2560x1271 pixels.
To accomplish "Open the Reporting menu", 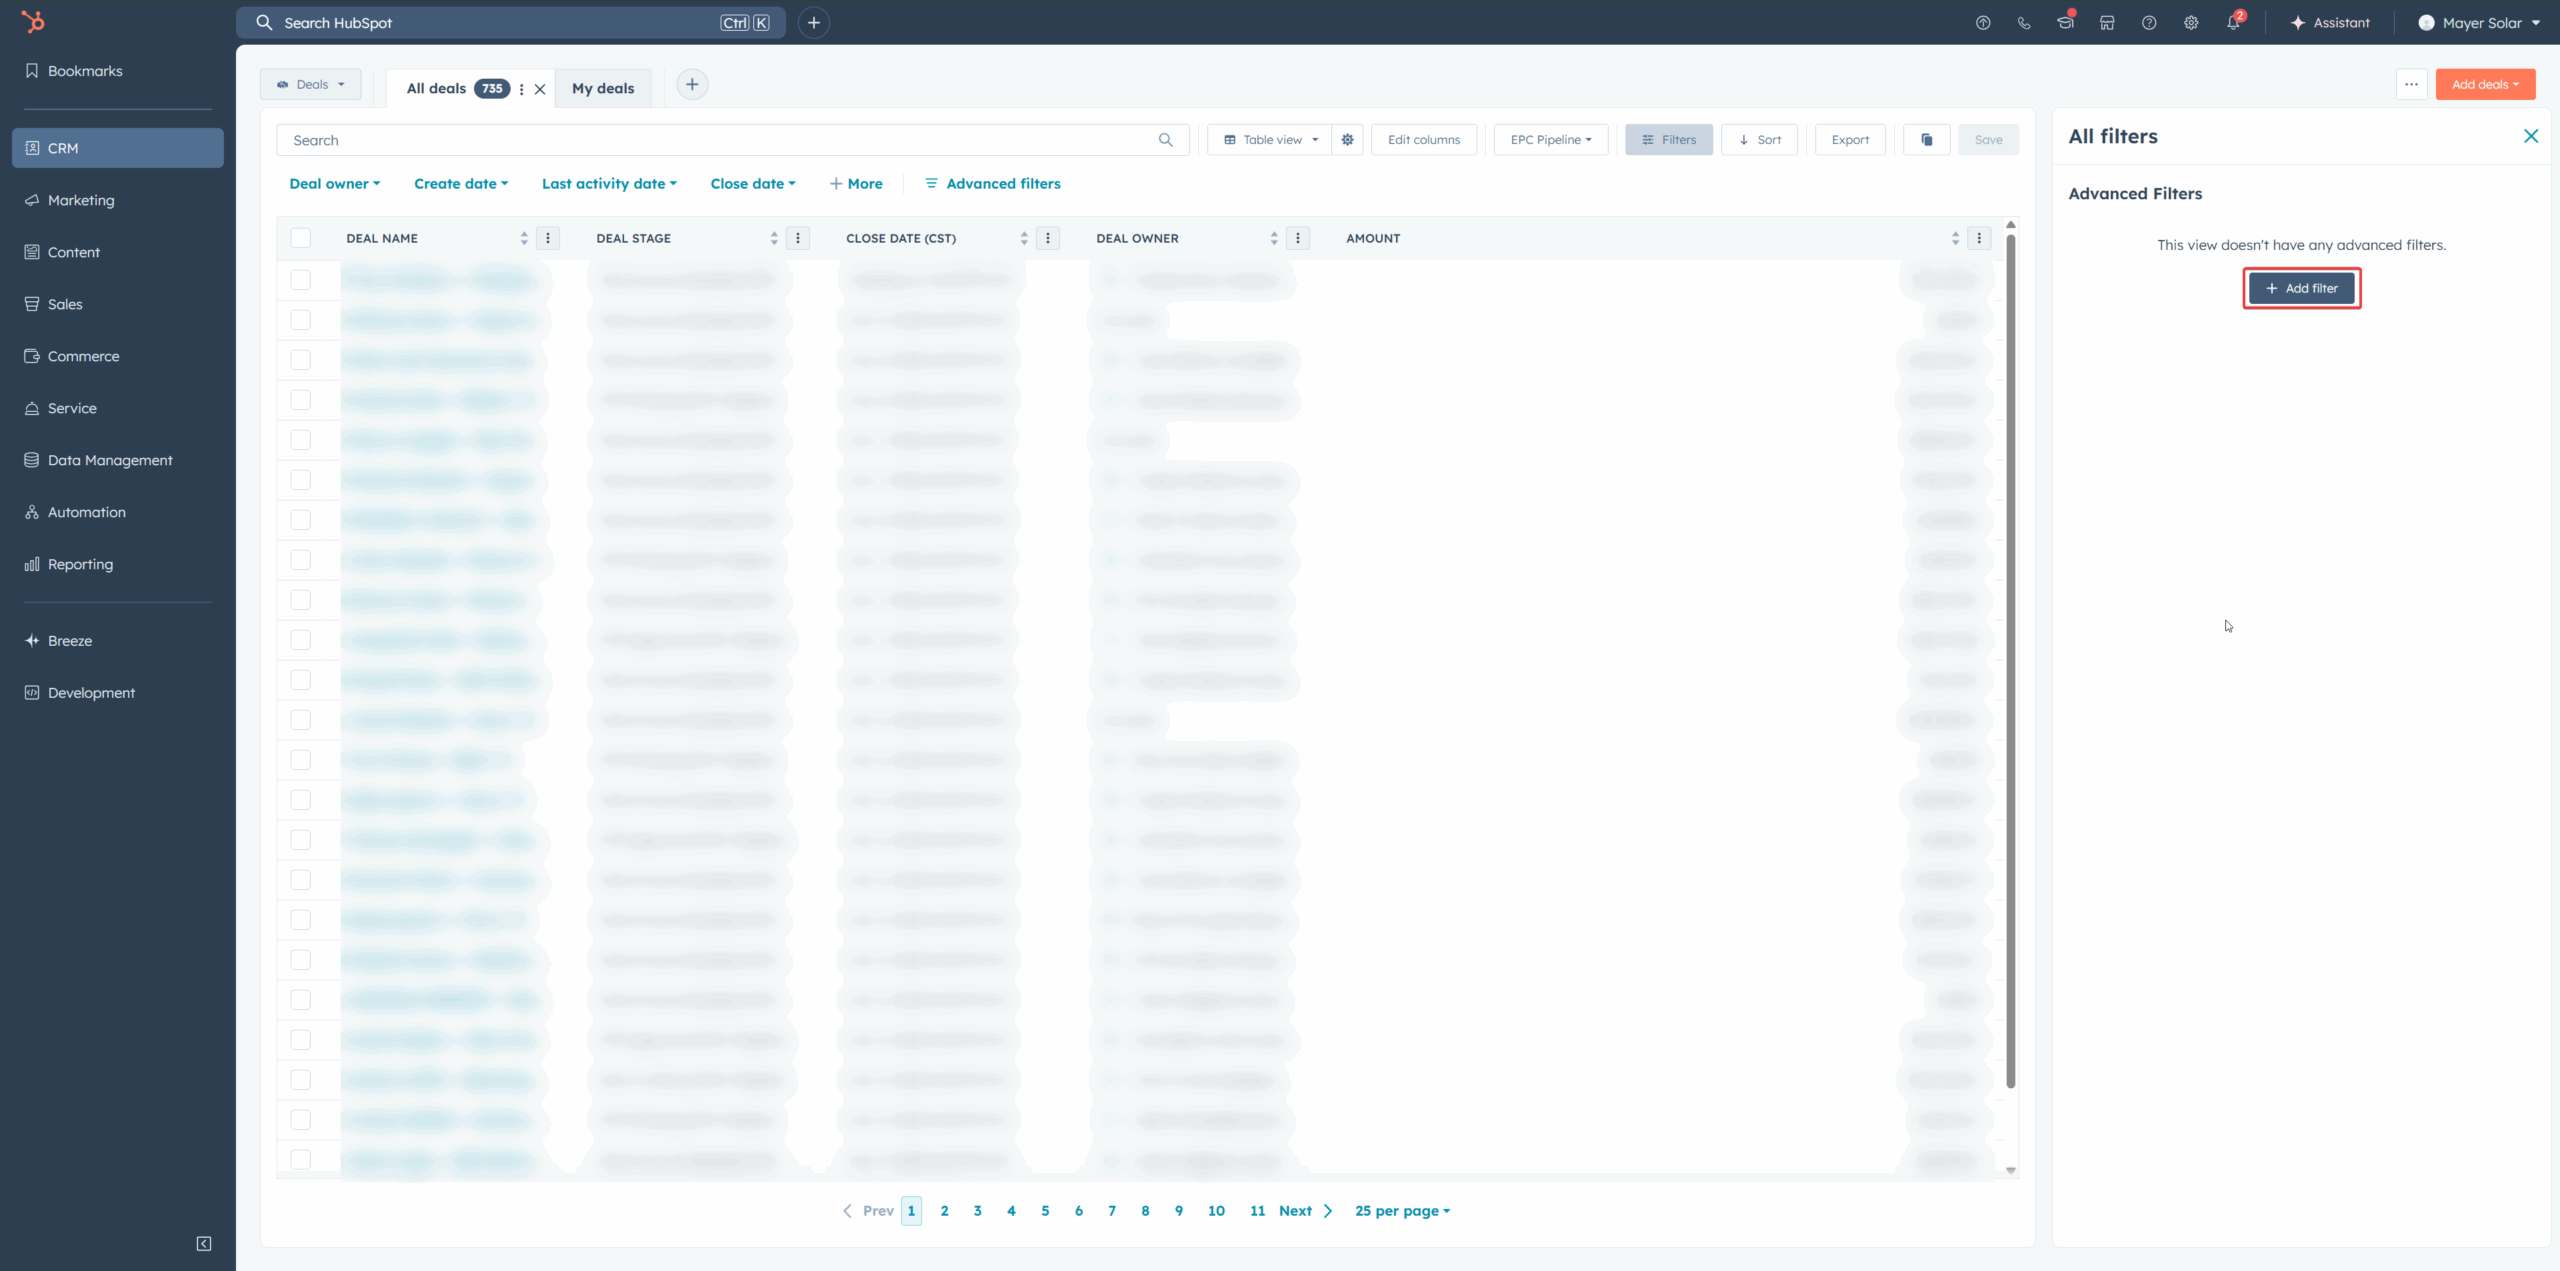I will (x=118, y=564).
